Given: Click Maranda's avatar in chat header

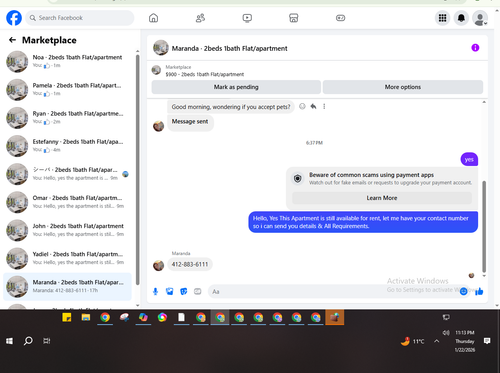Looking at the screenshot, I should 161,48.
